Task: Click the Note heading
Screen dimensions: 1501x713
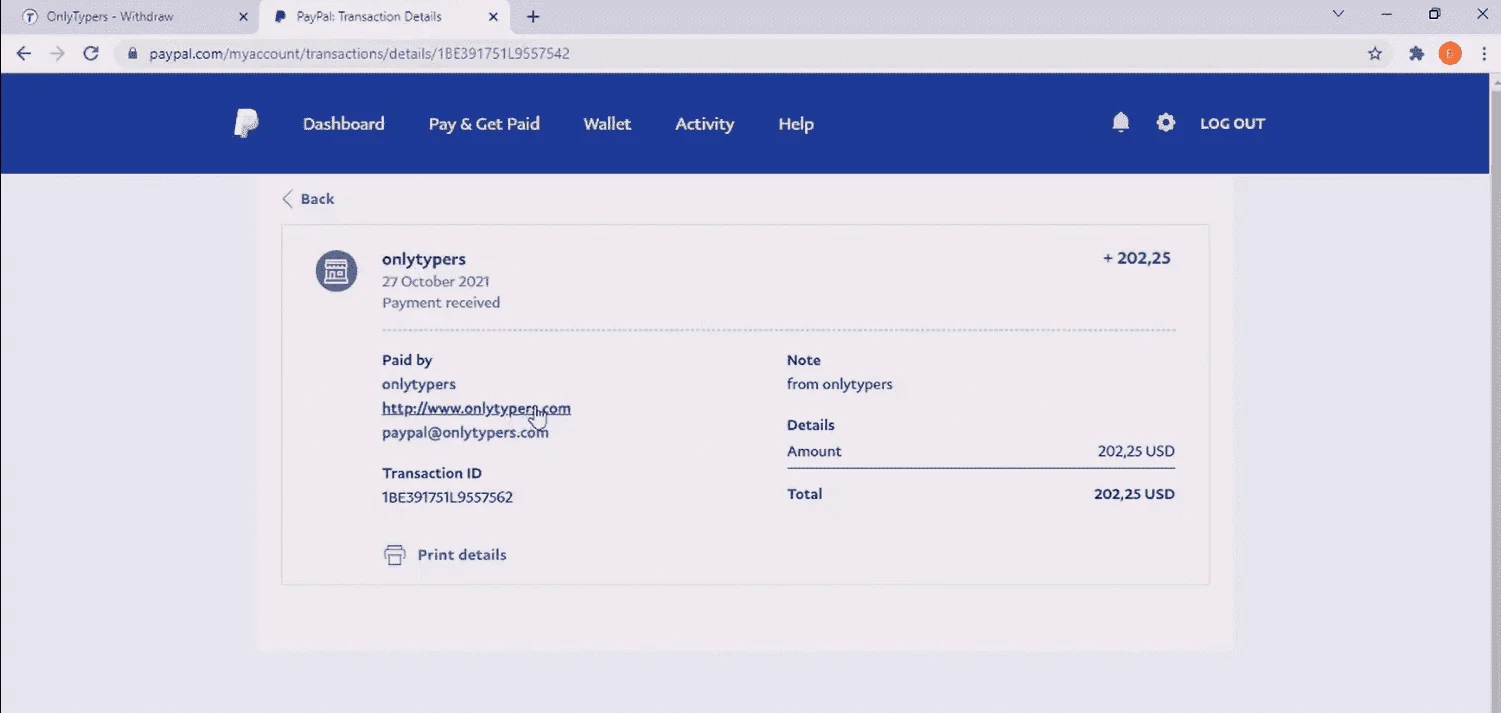Action: [x=804, y=360]
